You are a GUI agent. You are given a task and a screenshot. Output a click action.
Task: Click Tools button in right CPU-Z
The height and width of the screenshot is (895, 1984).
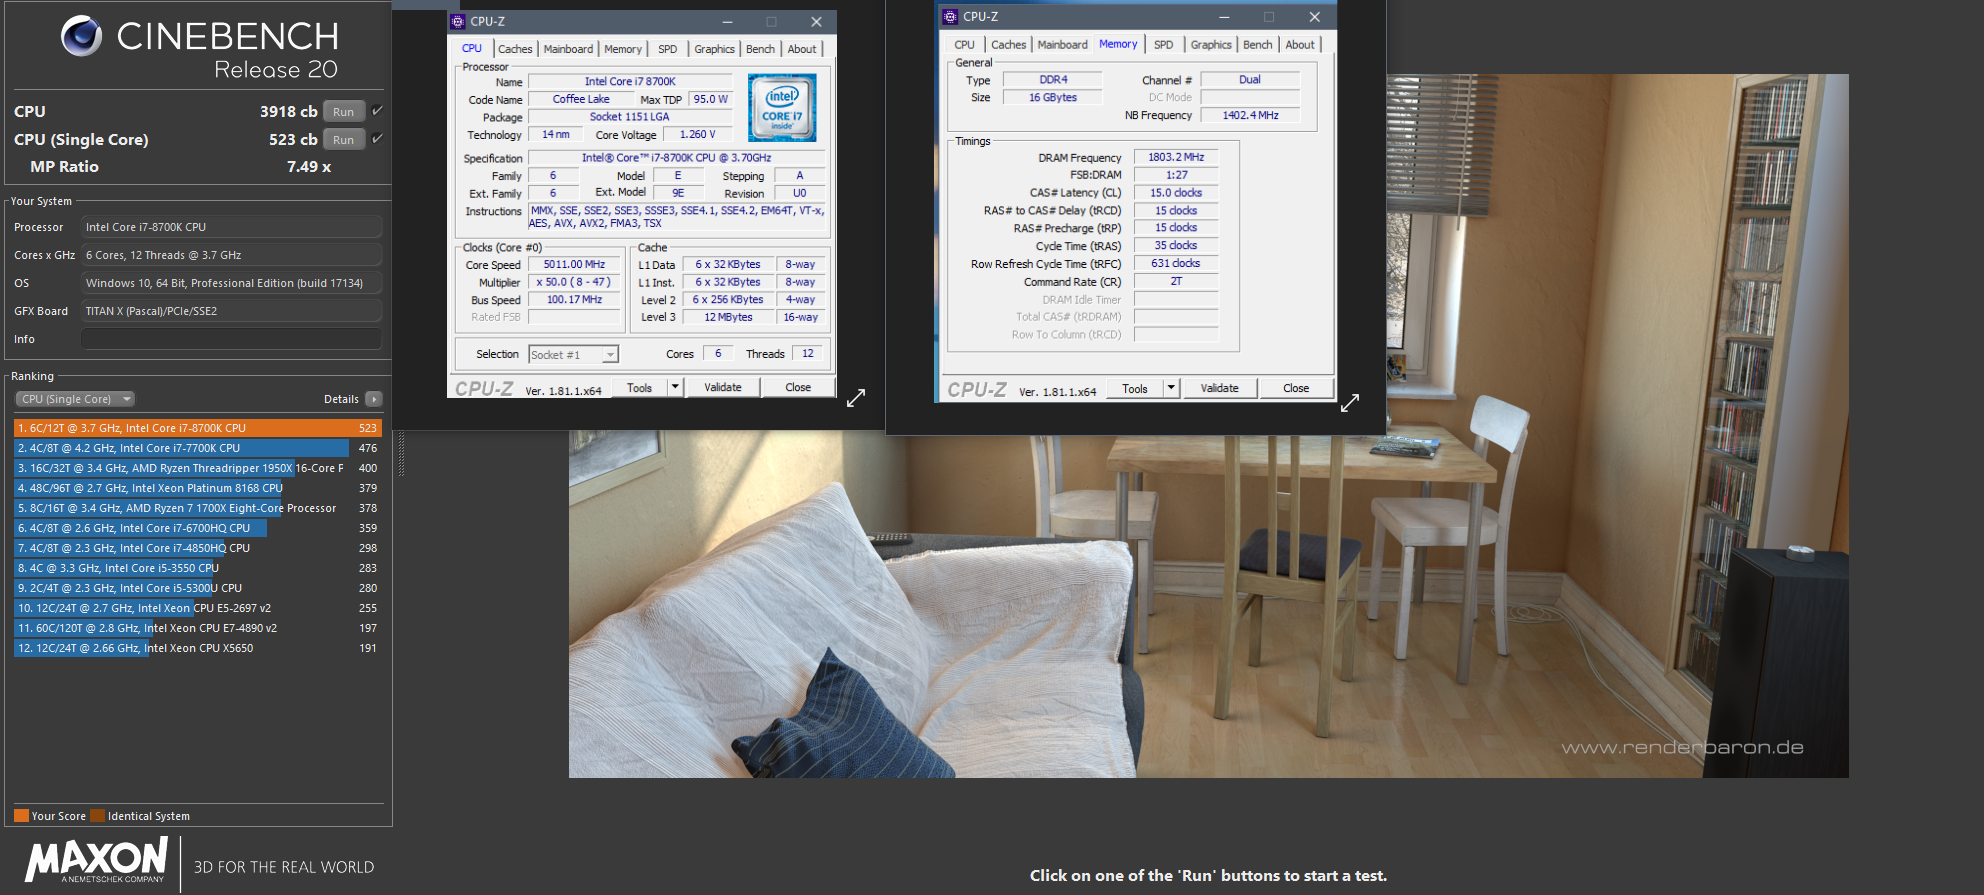tap(1135, 388)
